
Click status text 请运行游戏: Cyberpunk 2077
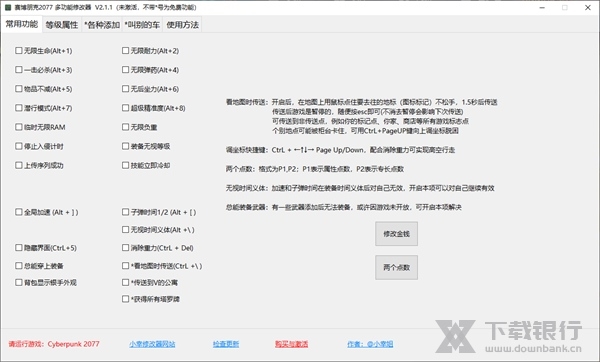coord(54,344)
